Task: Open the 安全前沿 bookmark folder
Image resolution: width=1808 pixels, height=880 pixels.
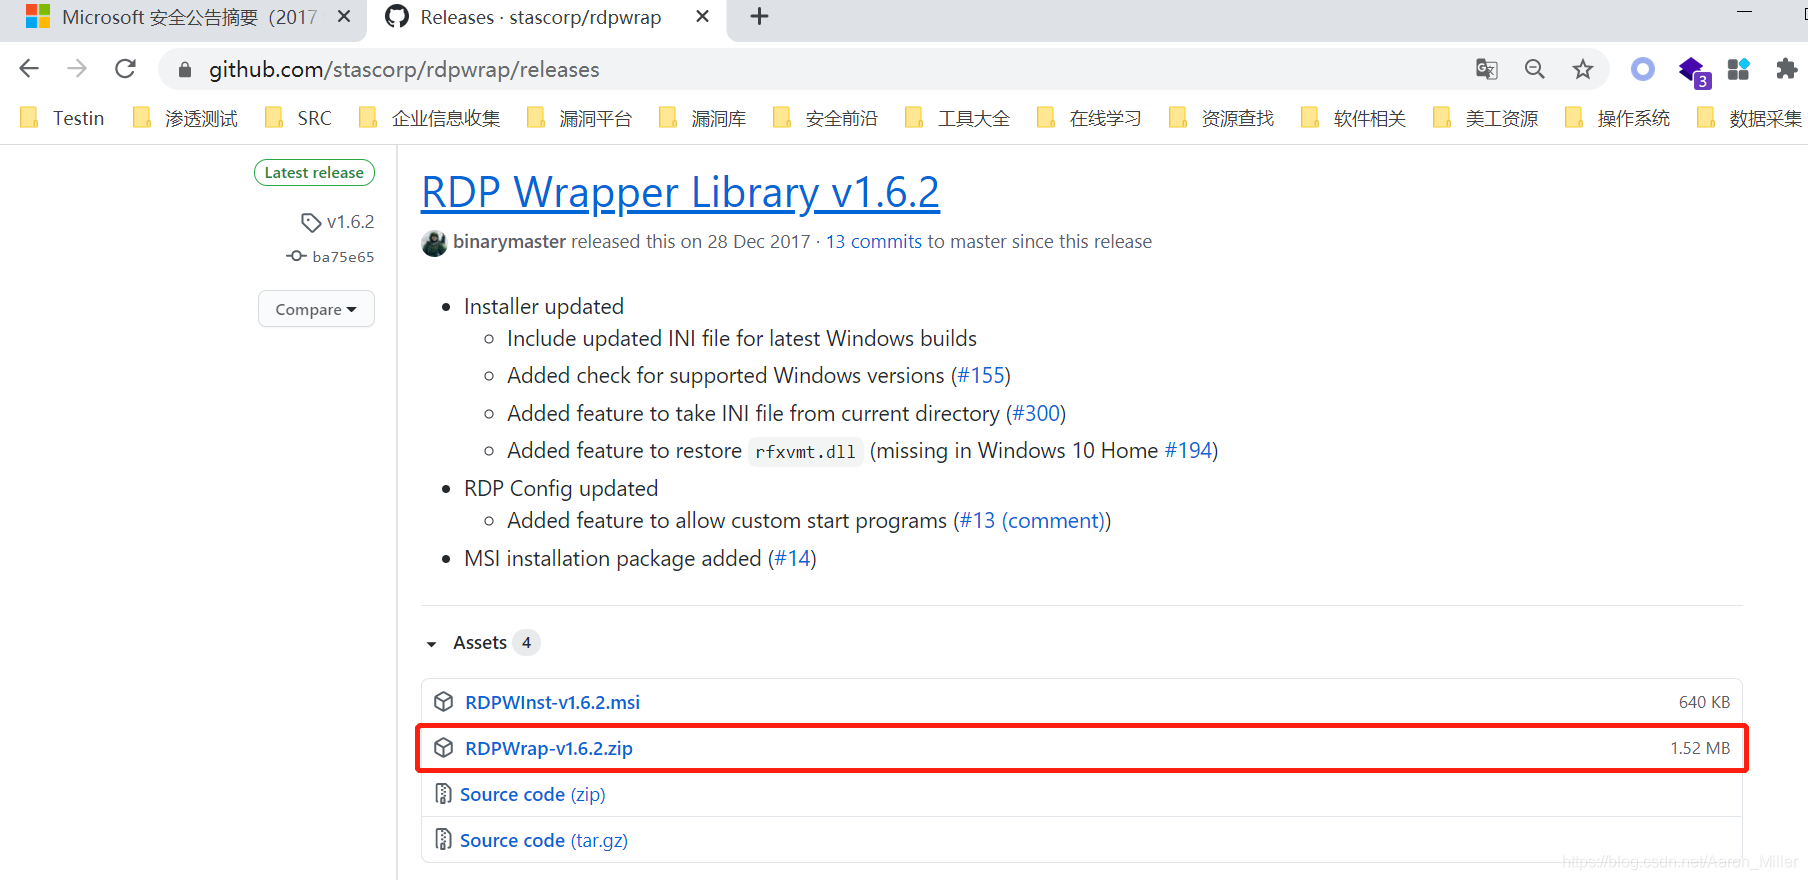Action: tap(826, 118)
